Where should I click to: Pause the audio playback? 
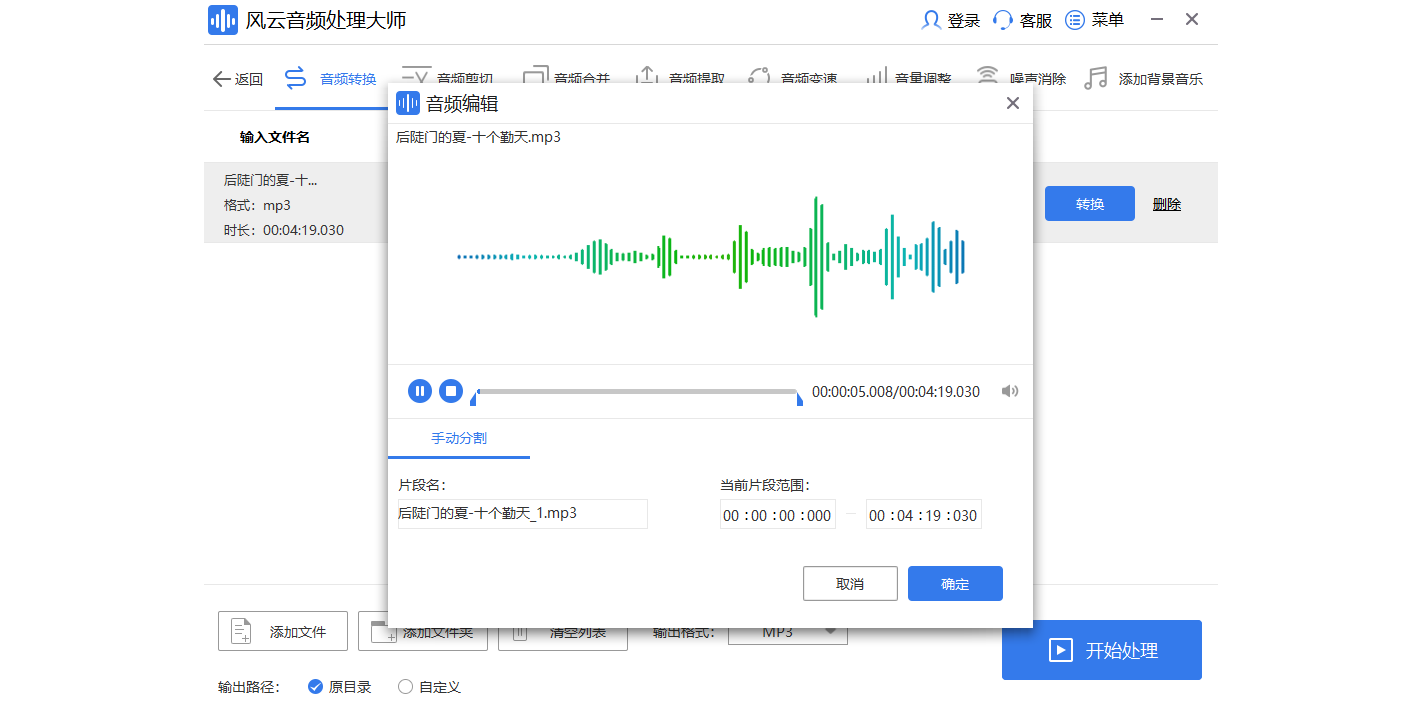point(420,391)
